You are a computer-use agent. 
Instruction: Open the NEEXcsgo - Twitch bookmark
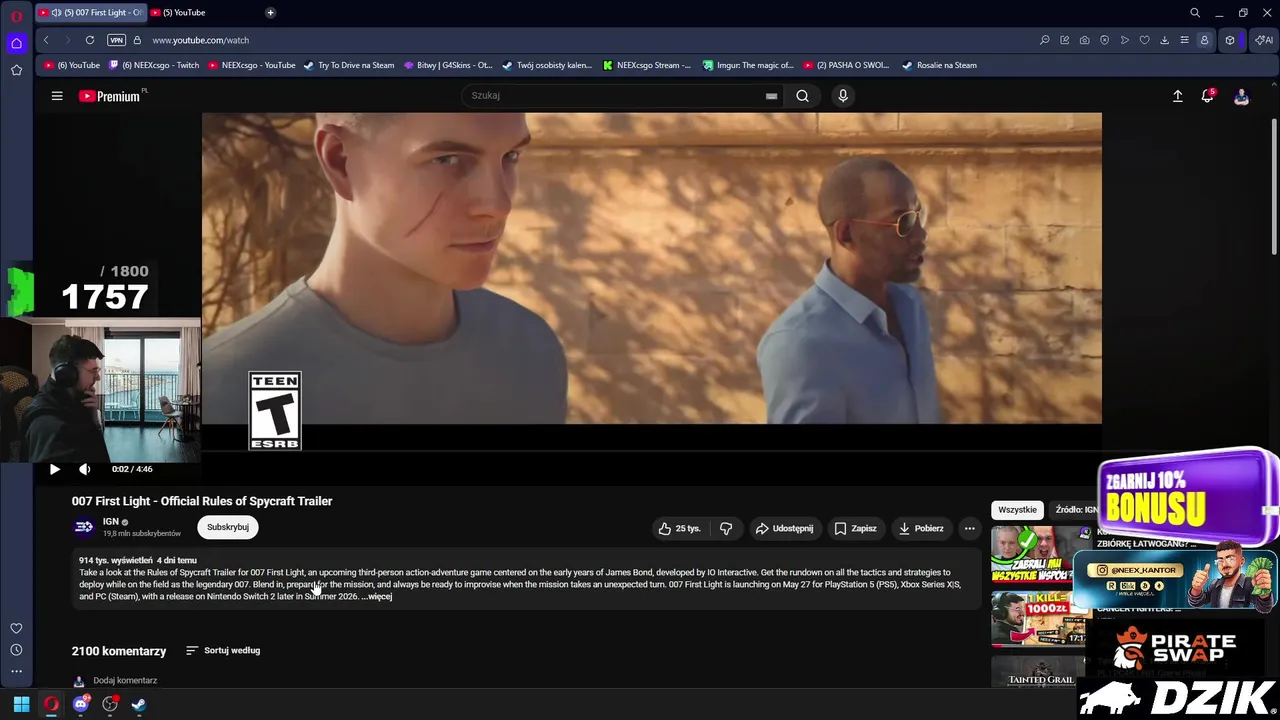[x=154, y=65]
